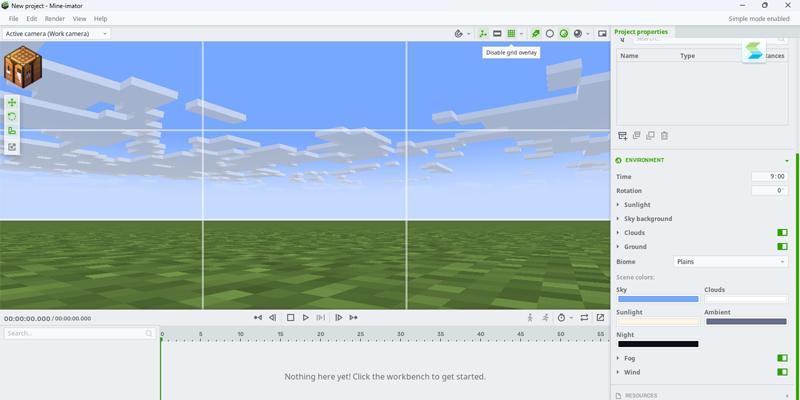Screen dimensions: 800x400
Task: Click the stop playback button
Action: [290, 317]
